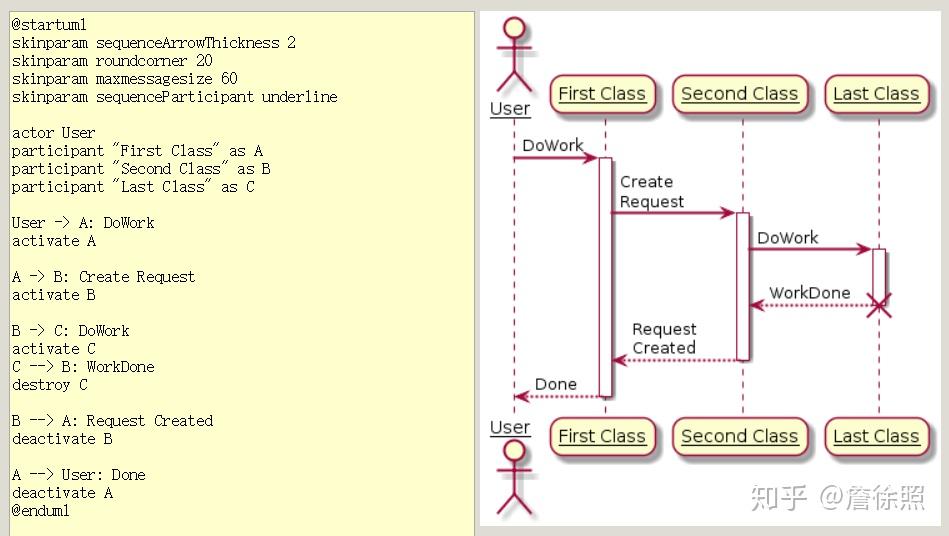Viewport: 949px width, 536px height.
Task: Click the User actor icon at top
Action: coord(514,55)
